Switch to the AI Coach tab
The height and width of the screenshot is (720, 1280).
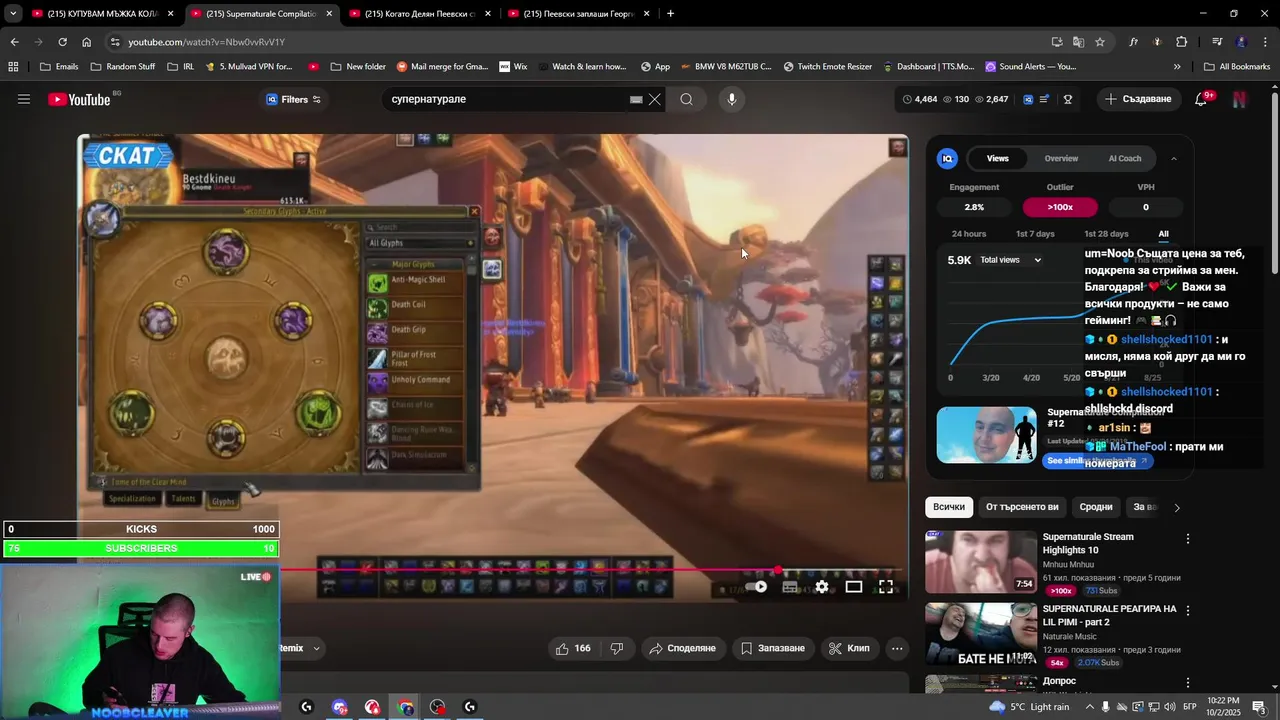1125,158
